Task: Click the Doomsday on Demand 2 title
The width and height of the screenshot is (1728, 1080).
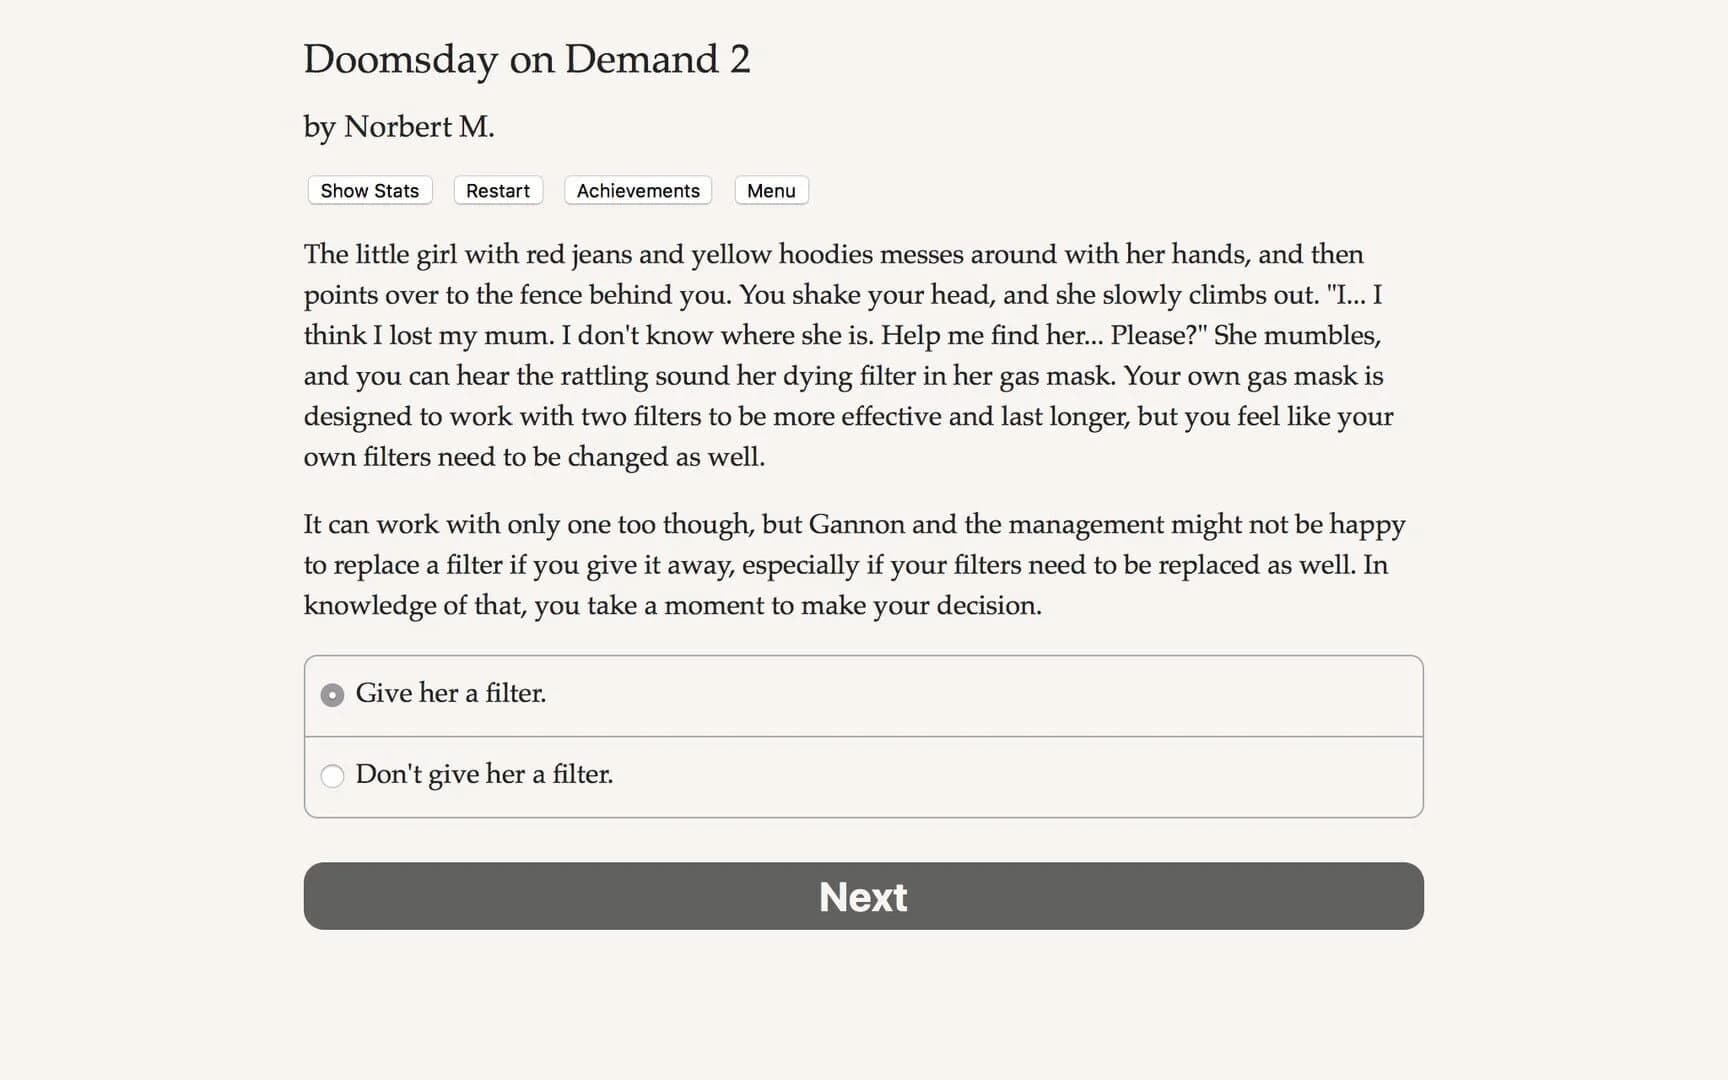Action: 527,60
